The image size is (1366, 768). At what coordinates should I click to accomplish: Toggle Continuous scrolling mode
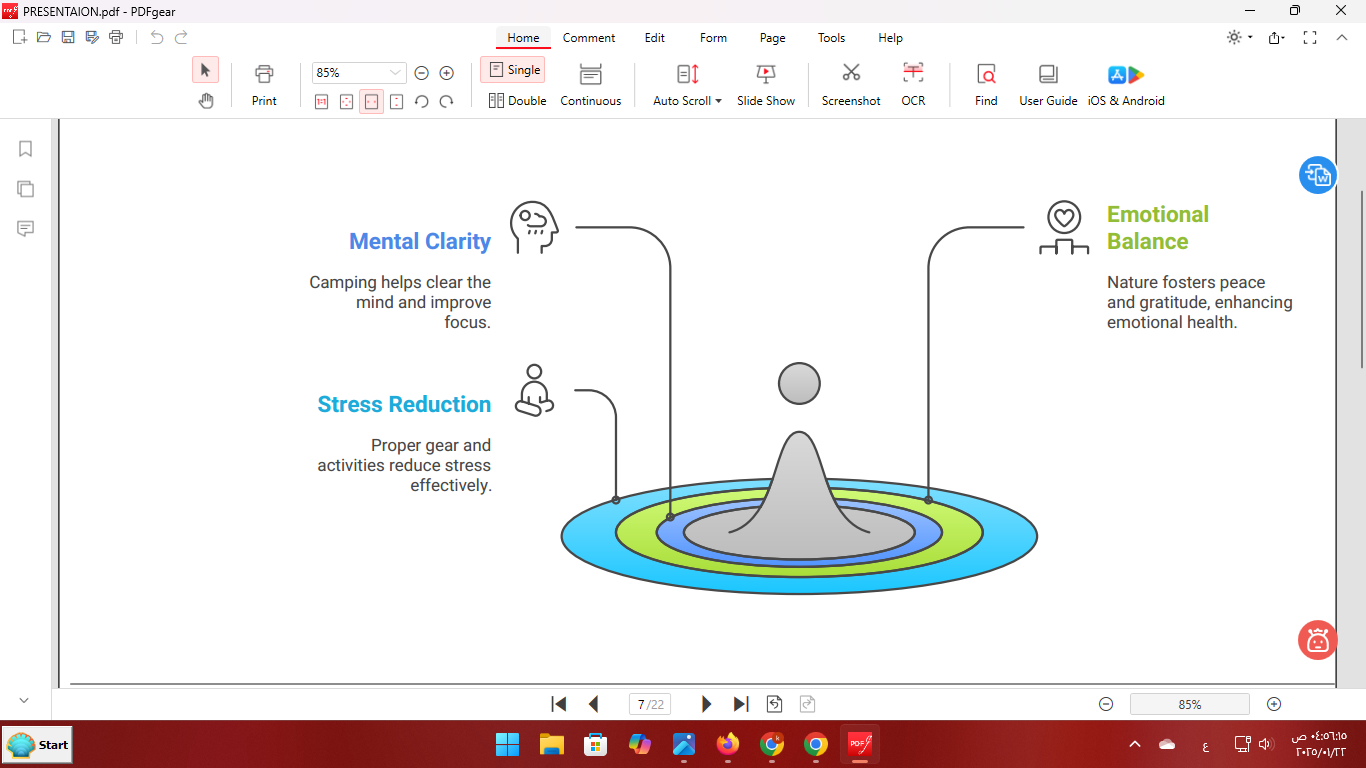(590, 84)
